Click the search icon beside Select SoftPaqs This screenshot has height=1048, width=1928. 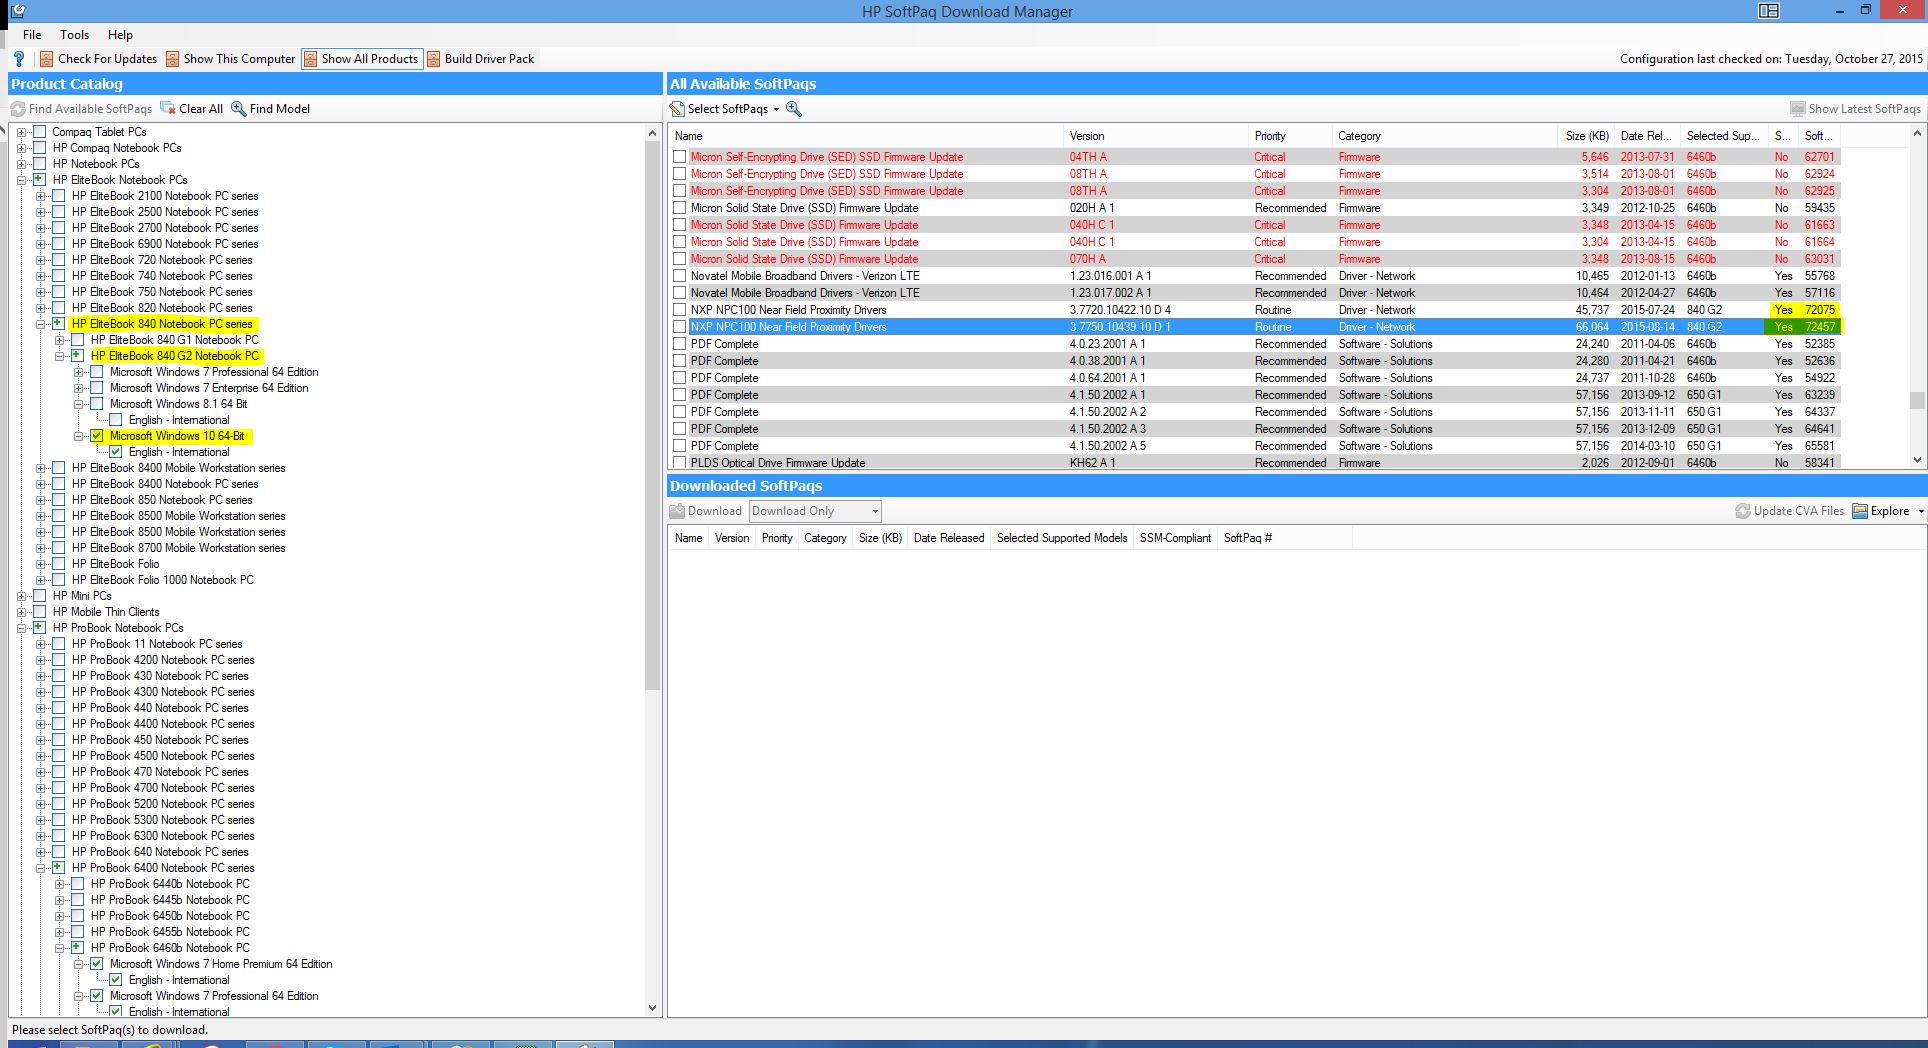coord(794,109)
